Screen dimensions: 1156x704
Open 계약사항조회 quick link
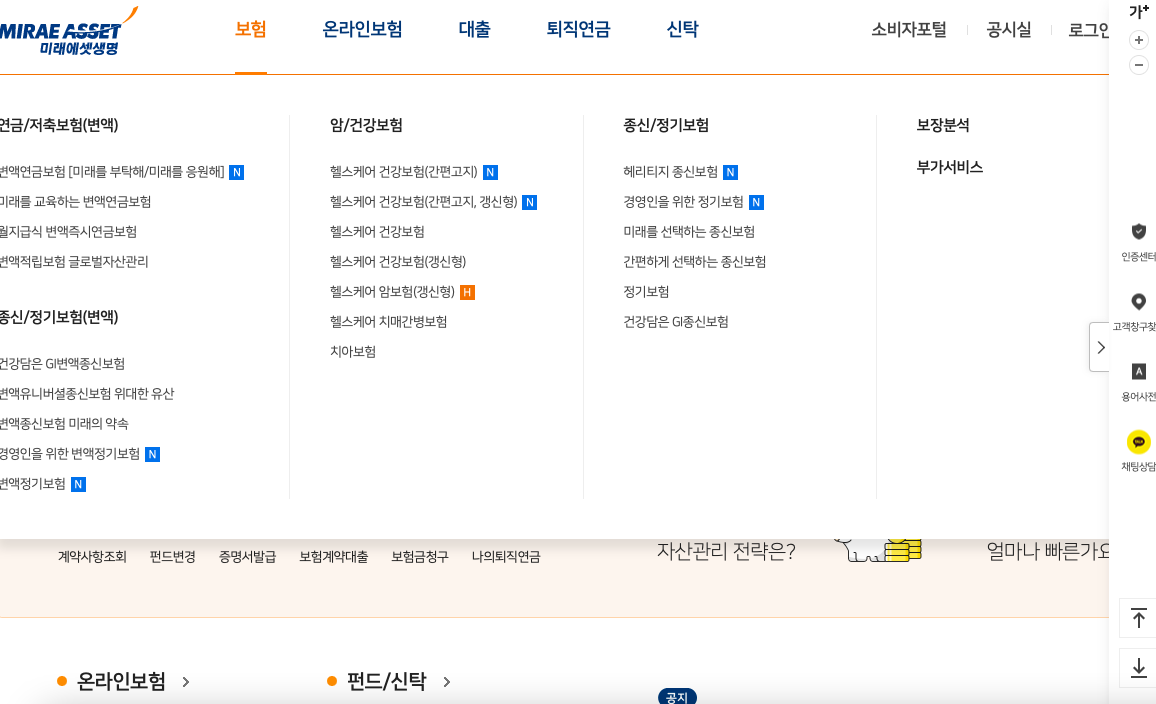click(x=92, y=557)
